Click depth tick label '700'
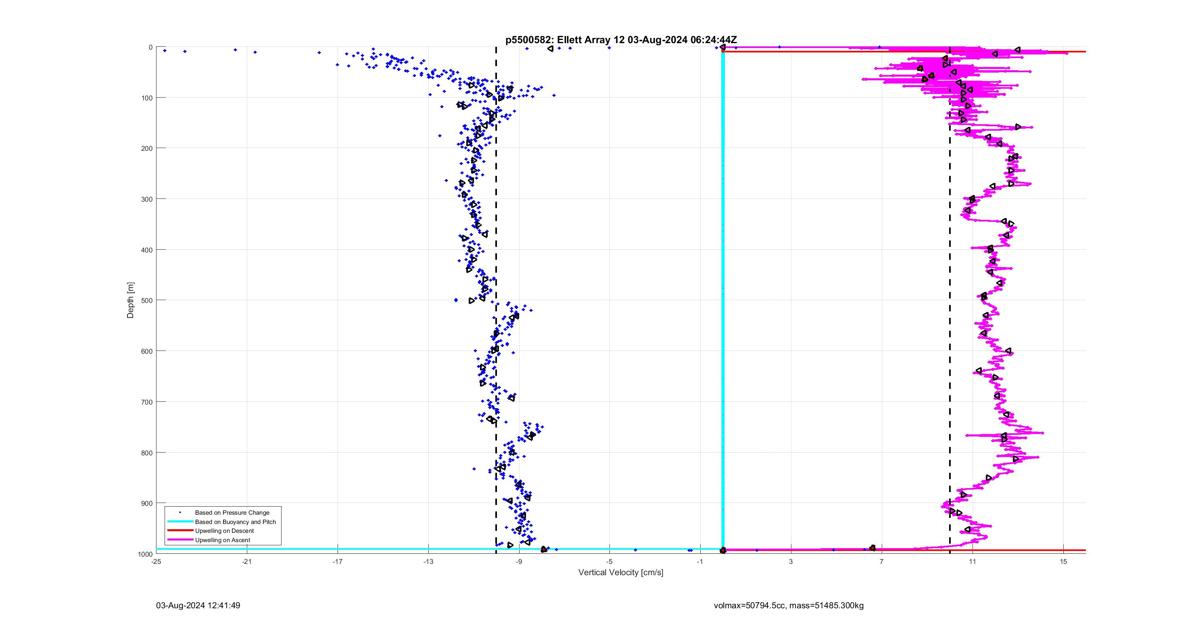Image resolution: width=1200 pixels, height=622 pixels. (x=146, y=402)
